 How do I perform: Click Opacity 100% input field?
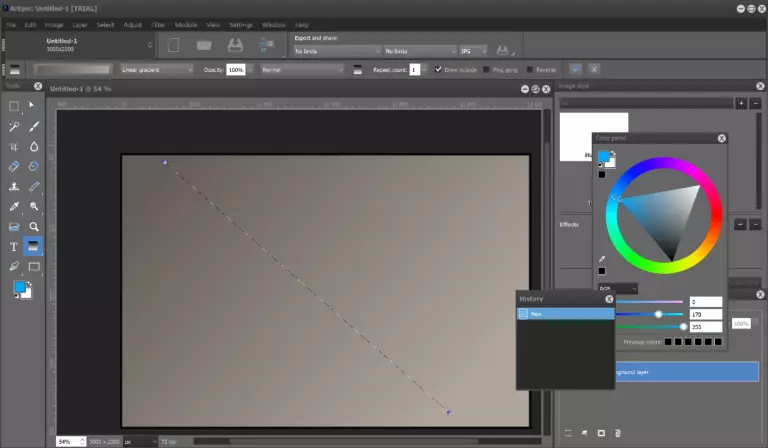236,70
